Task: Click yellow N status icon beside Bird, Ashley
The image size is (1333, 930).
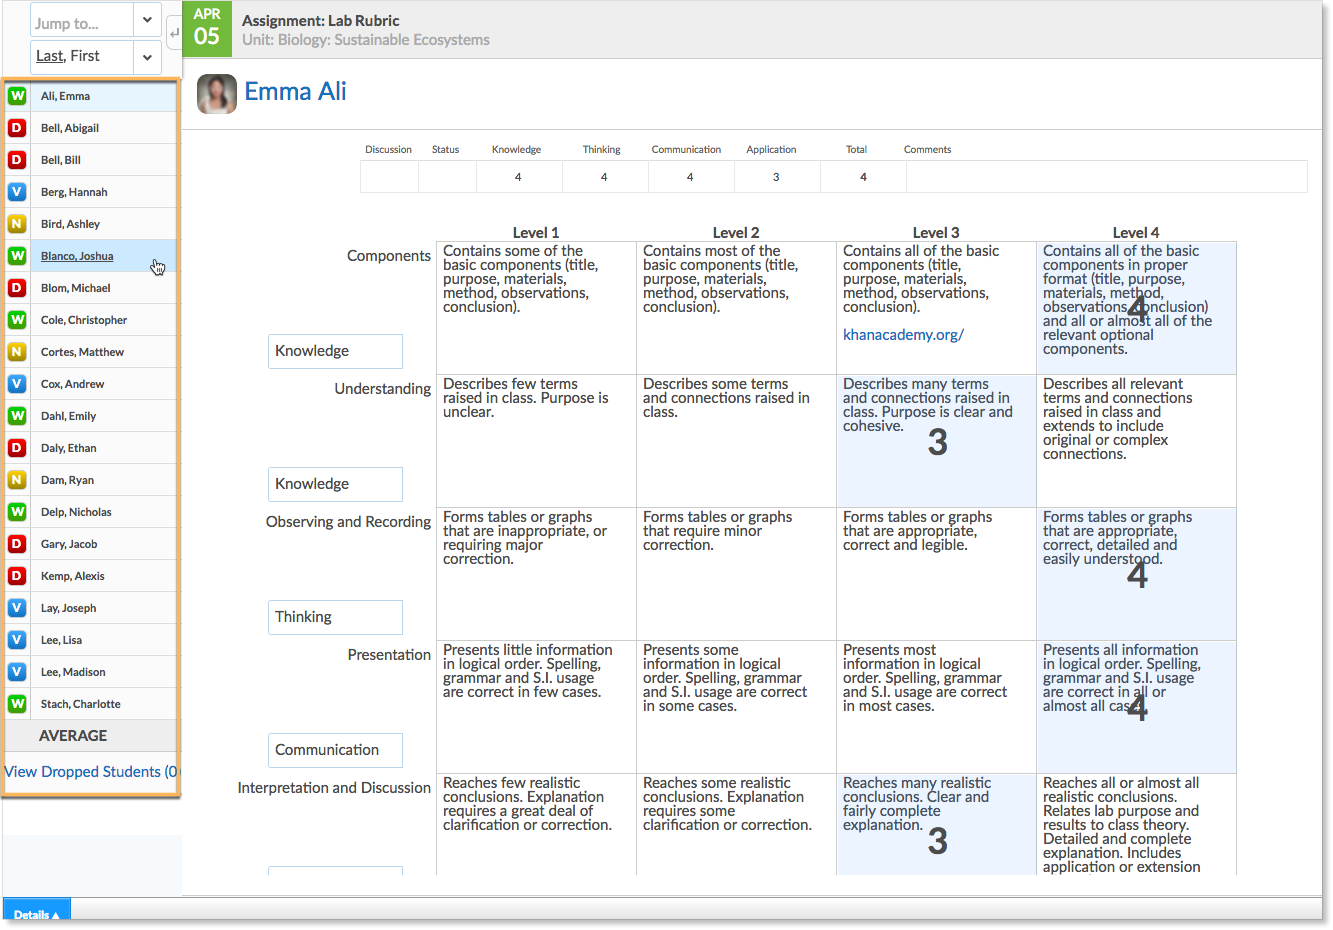Action: (x=17, y=224)
